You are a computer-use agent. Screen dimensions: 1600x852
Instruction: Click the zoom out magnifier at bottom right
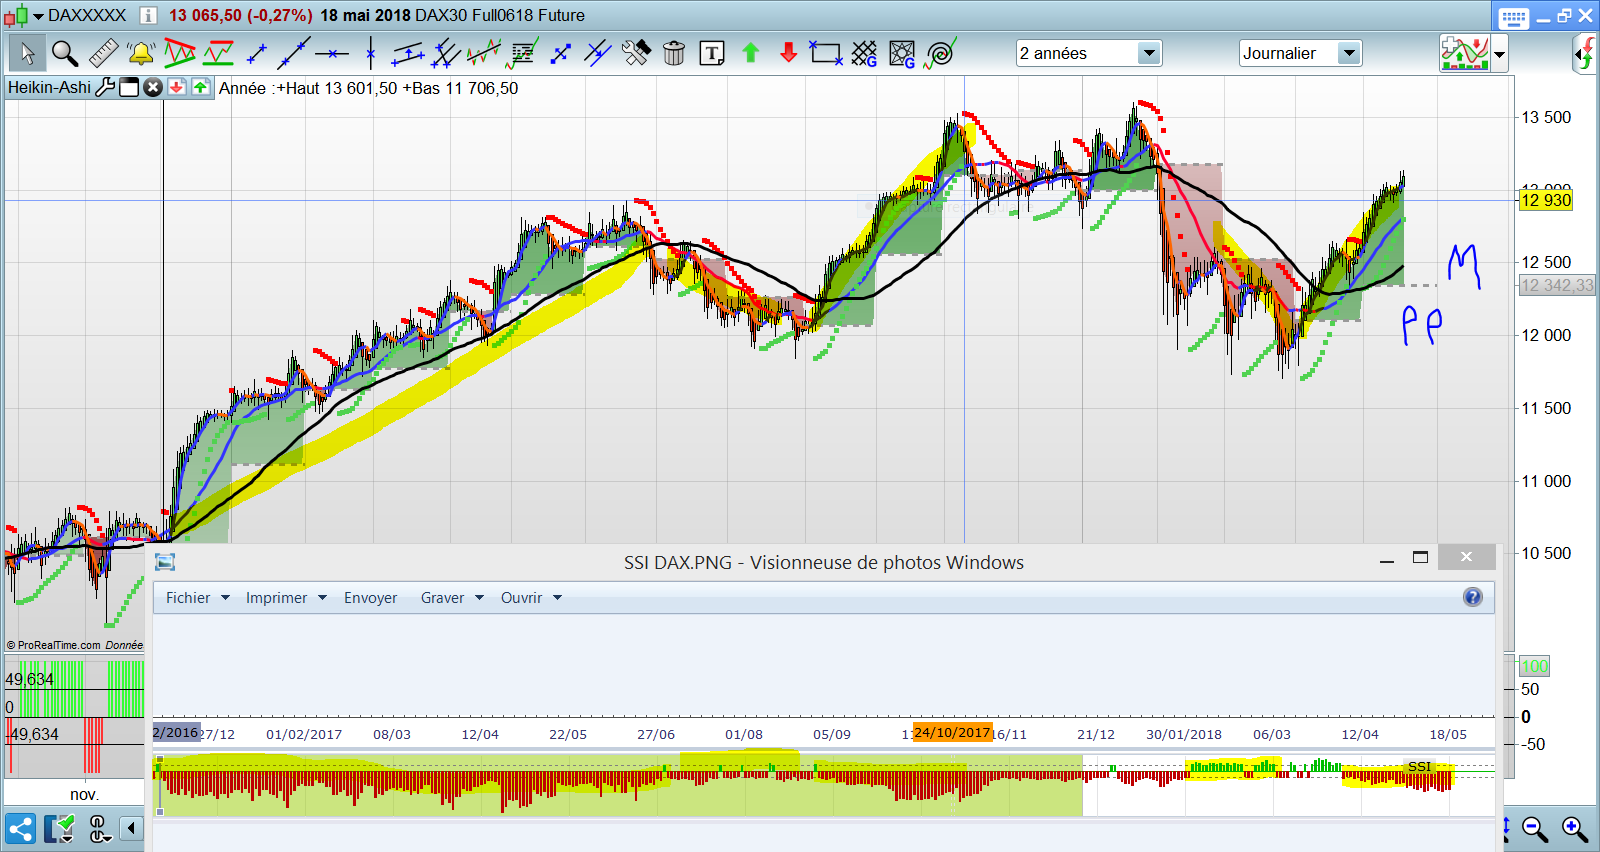pyautogui.click(x=1535, y=829)
